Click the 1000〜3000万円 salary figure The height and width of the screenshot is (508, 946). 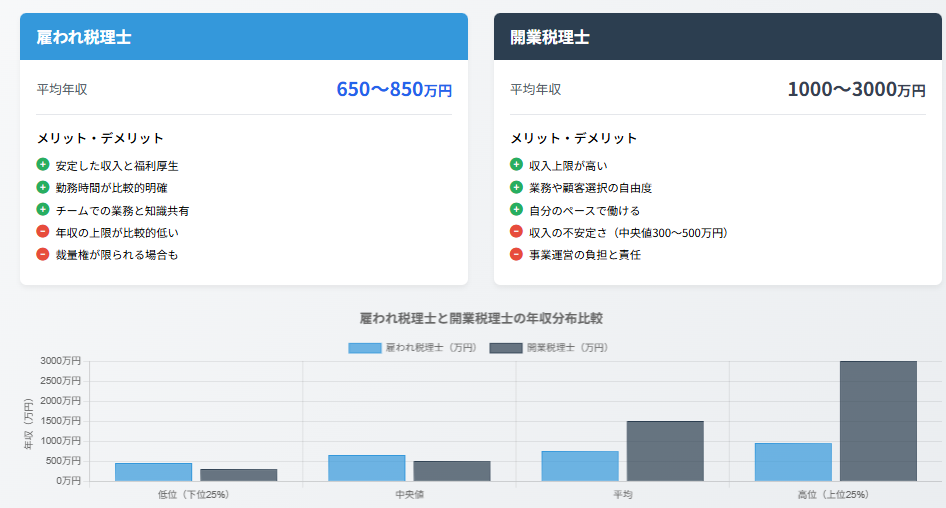click(856, 89)
